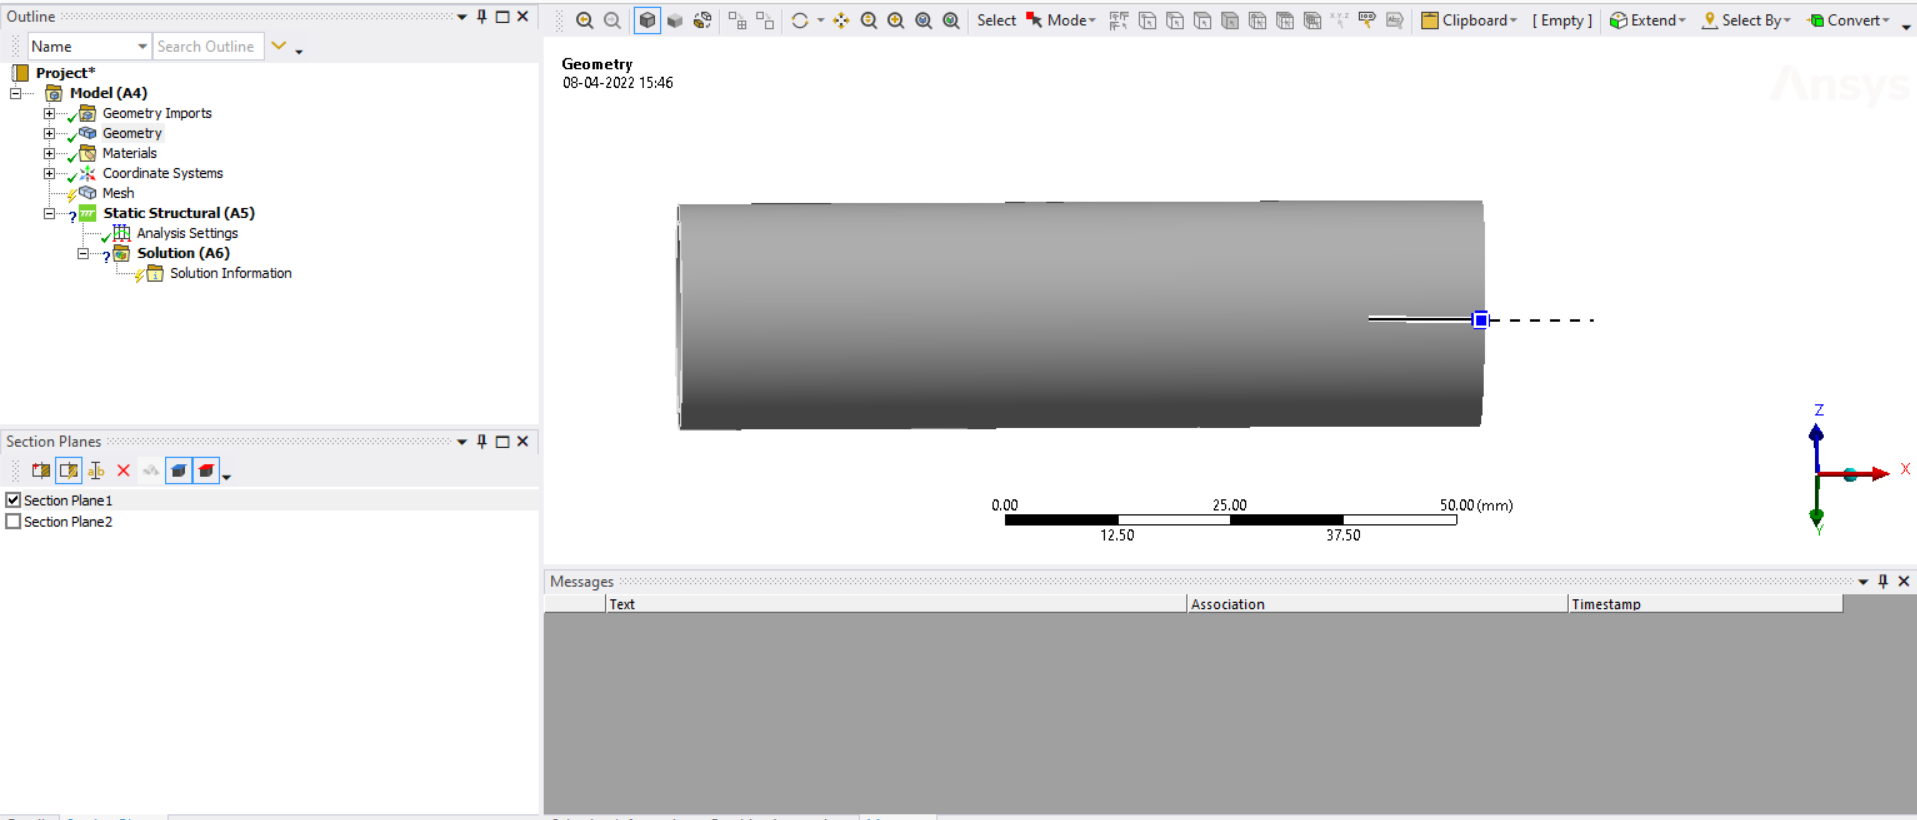Click the blue section plane handle
Image resolution: width=1917 pixels, height=820 pixels.
(1480, 320)
